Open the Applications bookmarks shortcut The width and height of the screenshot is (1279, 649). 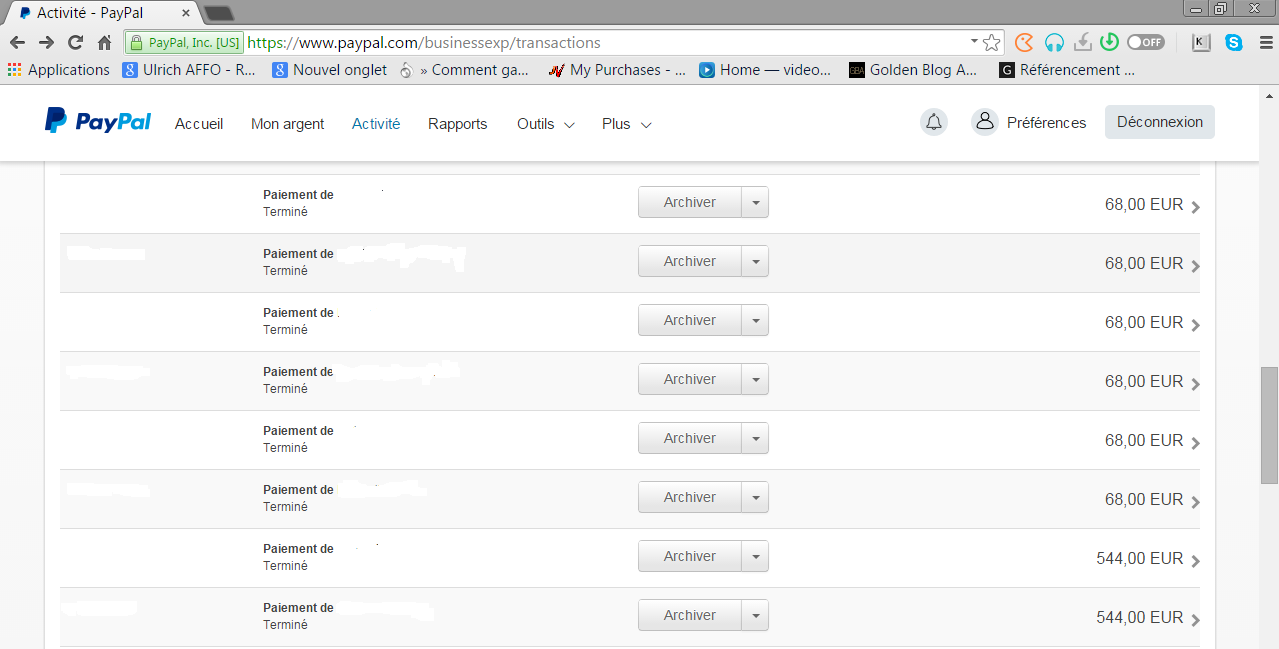coord(59,70)
